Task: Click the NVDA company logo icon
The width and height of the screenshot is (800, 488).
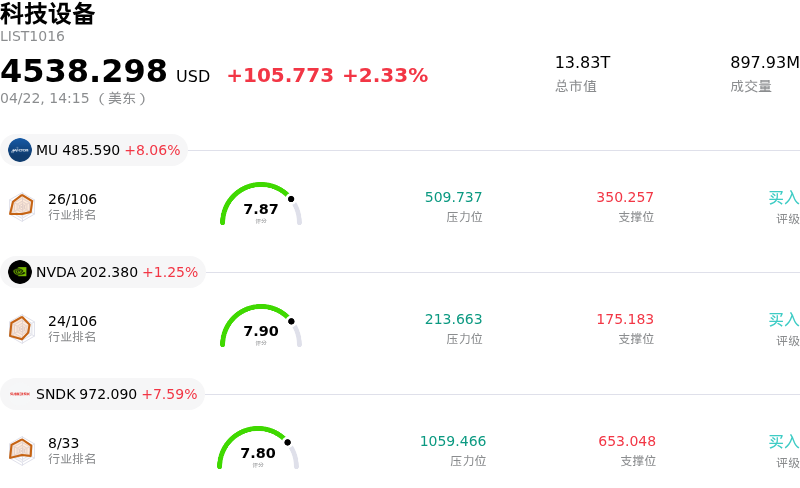Action: click(20, 272)
